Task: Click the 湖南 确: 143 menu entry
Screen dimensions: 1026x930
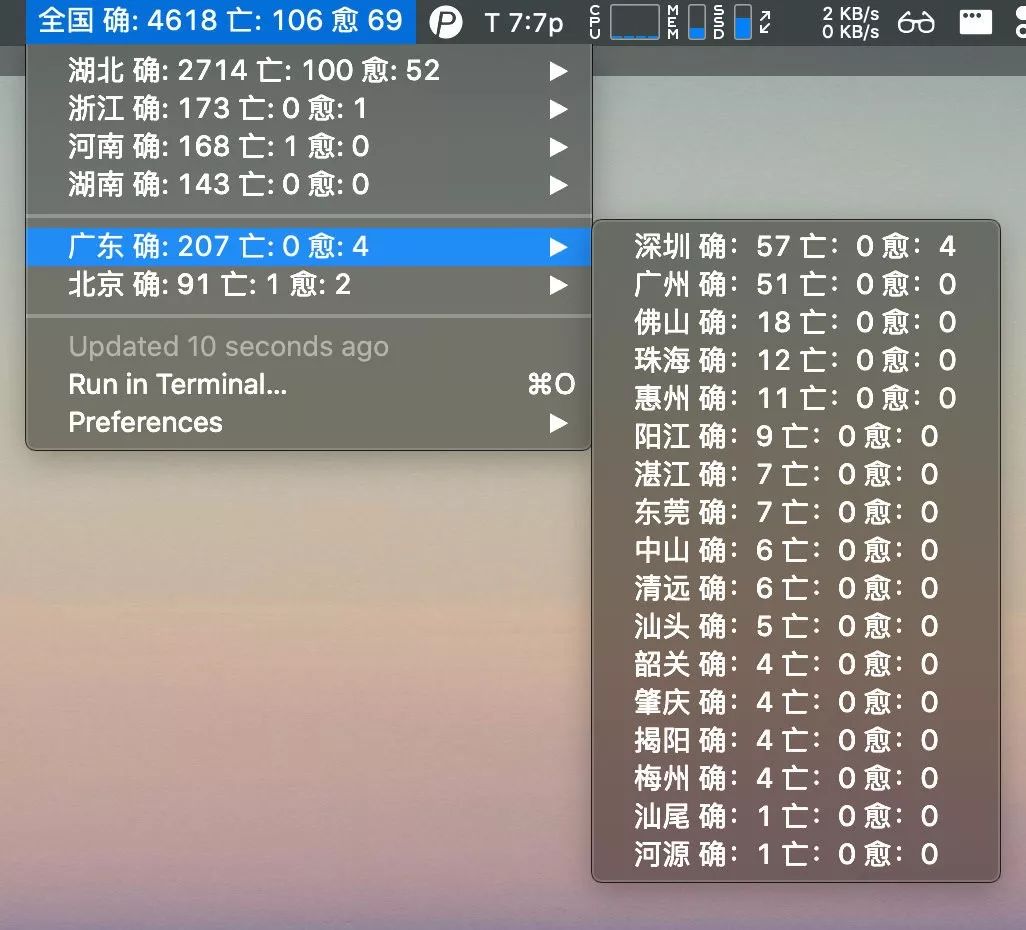Action: click(x=309, y=185)
